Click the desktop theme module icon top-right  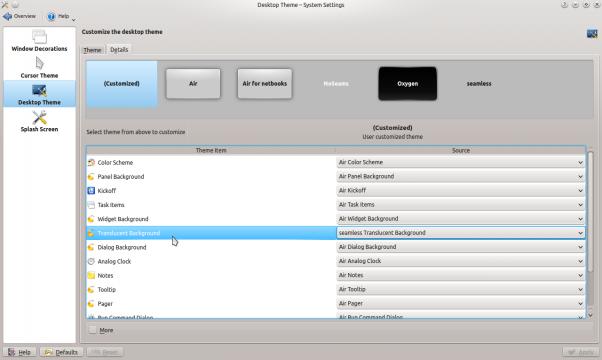tap(592, 34)
